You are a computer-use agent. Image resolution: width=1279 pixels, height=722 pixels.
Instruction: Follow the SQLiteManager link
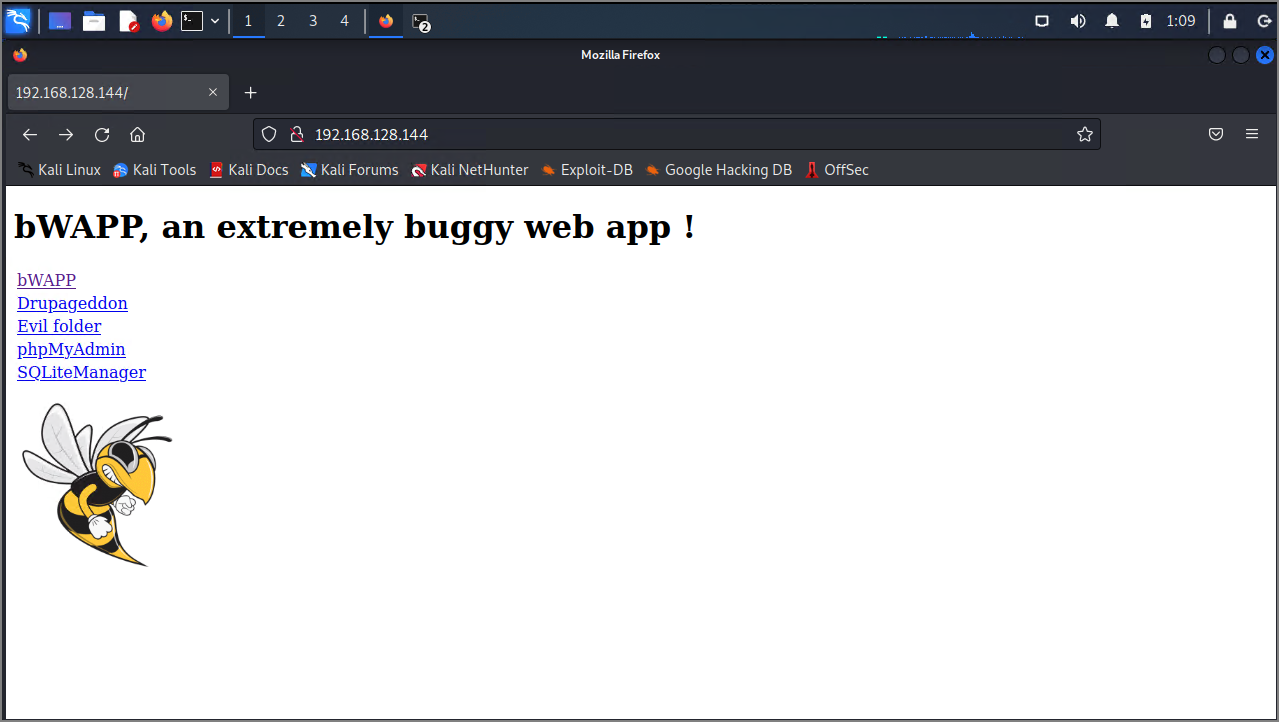(x=81, y=372)
